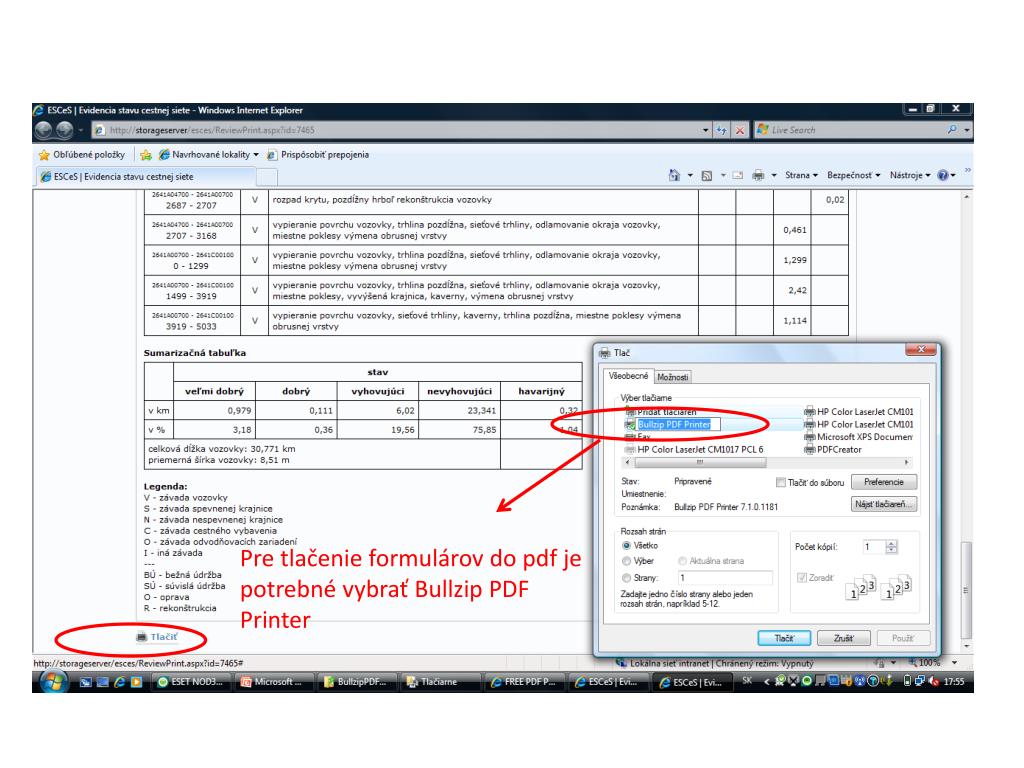1024x768 pixels.
Task: Click the Add to favorites star icon
Action: pyautogui.click(x=146, y=155)
